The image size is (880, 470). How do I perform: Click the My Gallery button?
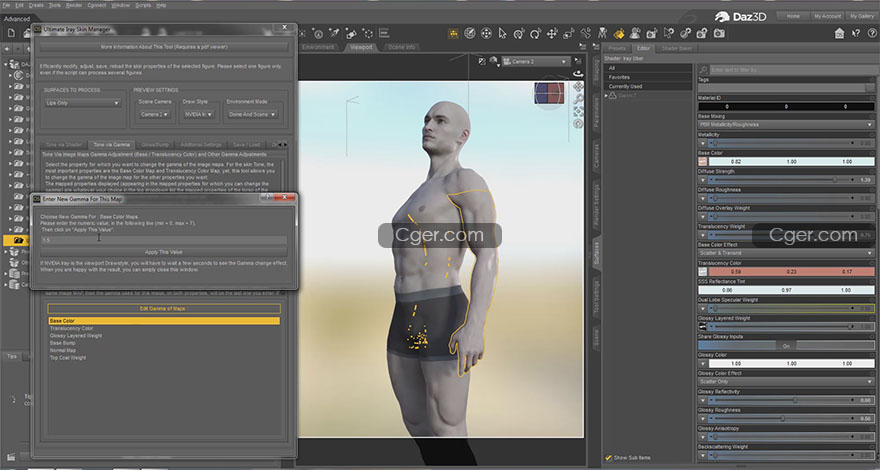(x=861, y=16)
